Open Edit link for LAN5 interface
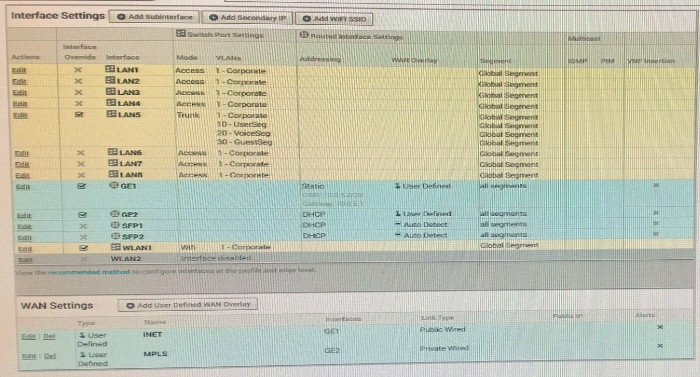700x377 pixels. tap(20, 115)
